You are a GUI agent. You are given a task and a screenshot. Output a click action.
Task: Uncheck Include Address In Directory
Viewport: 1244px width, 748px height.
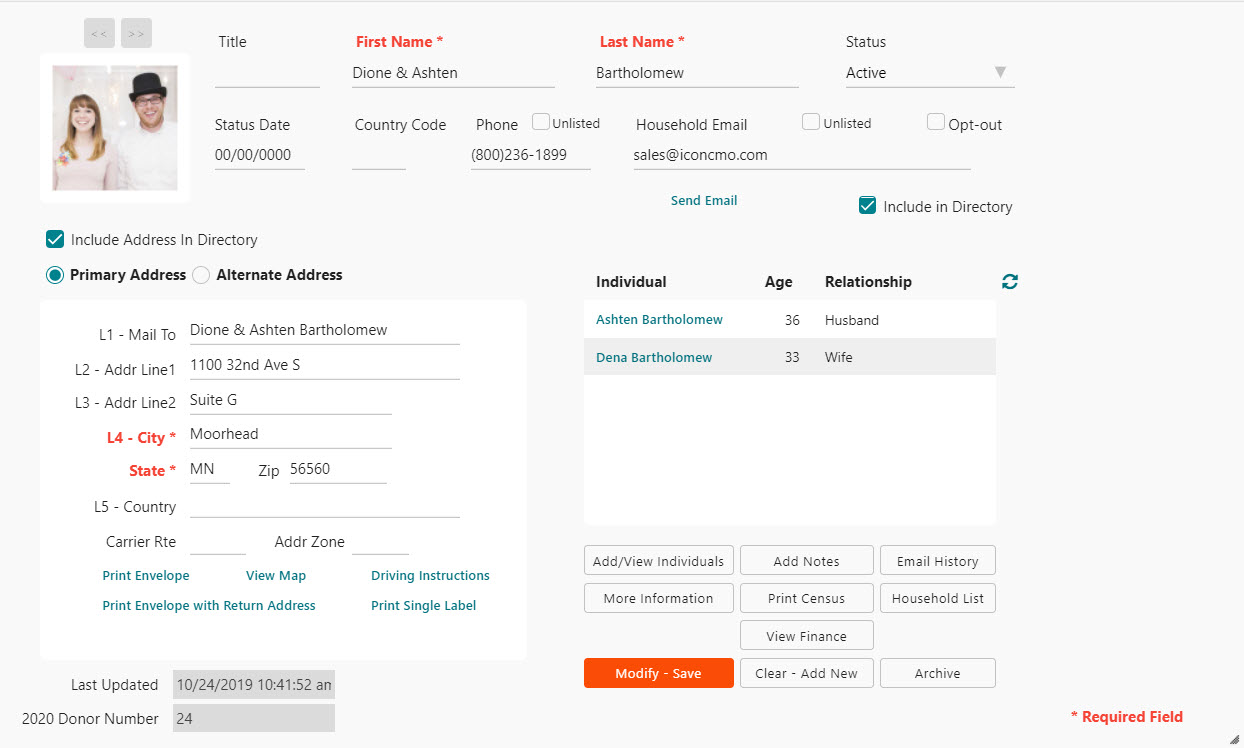[x=55, y=240]
